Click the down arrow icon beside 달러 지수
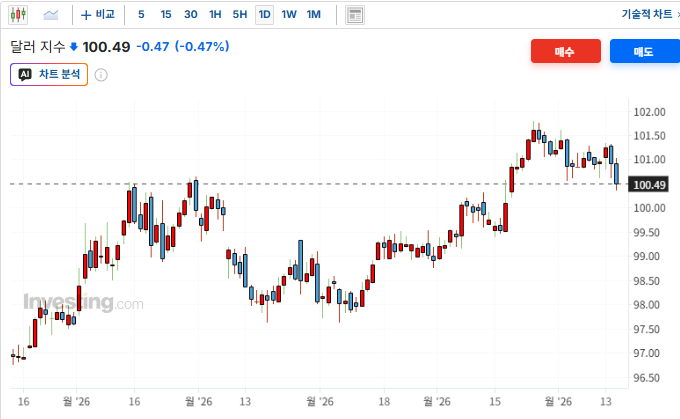 click(74, 46)
